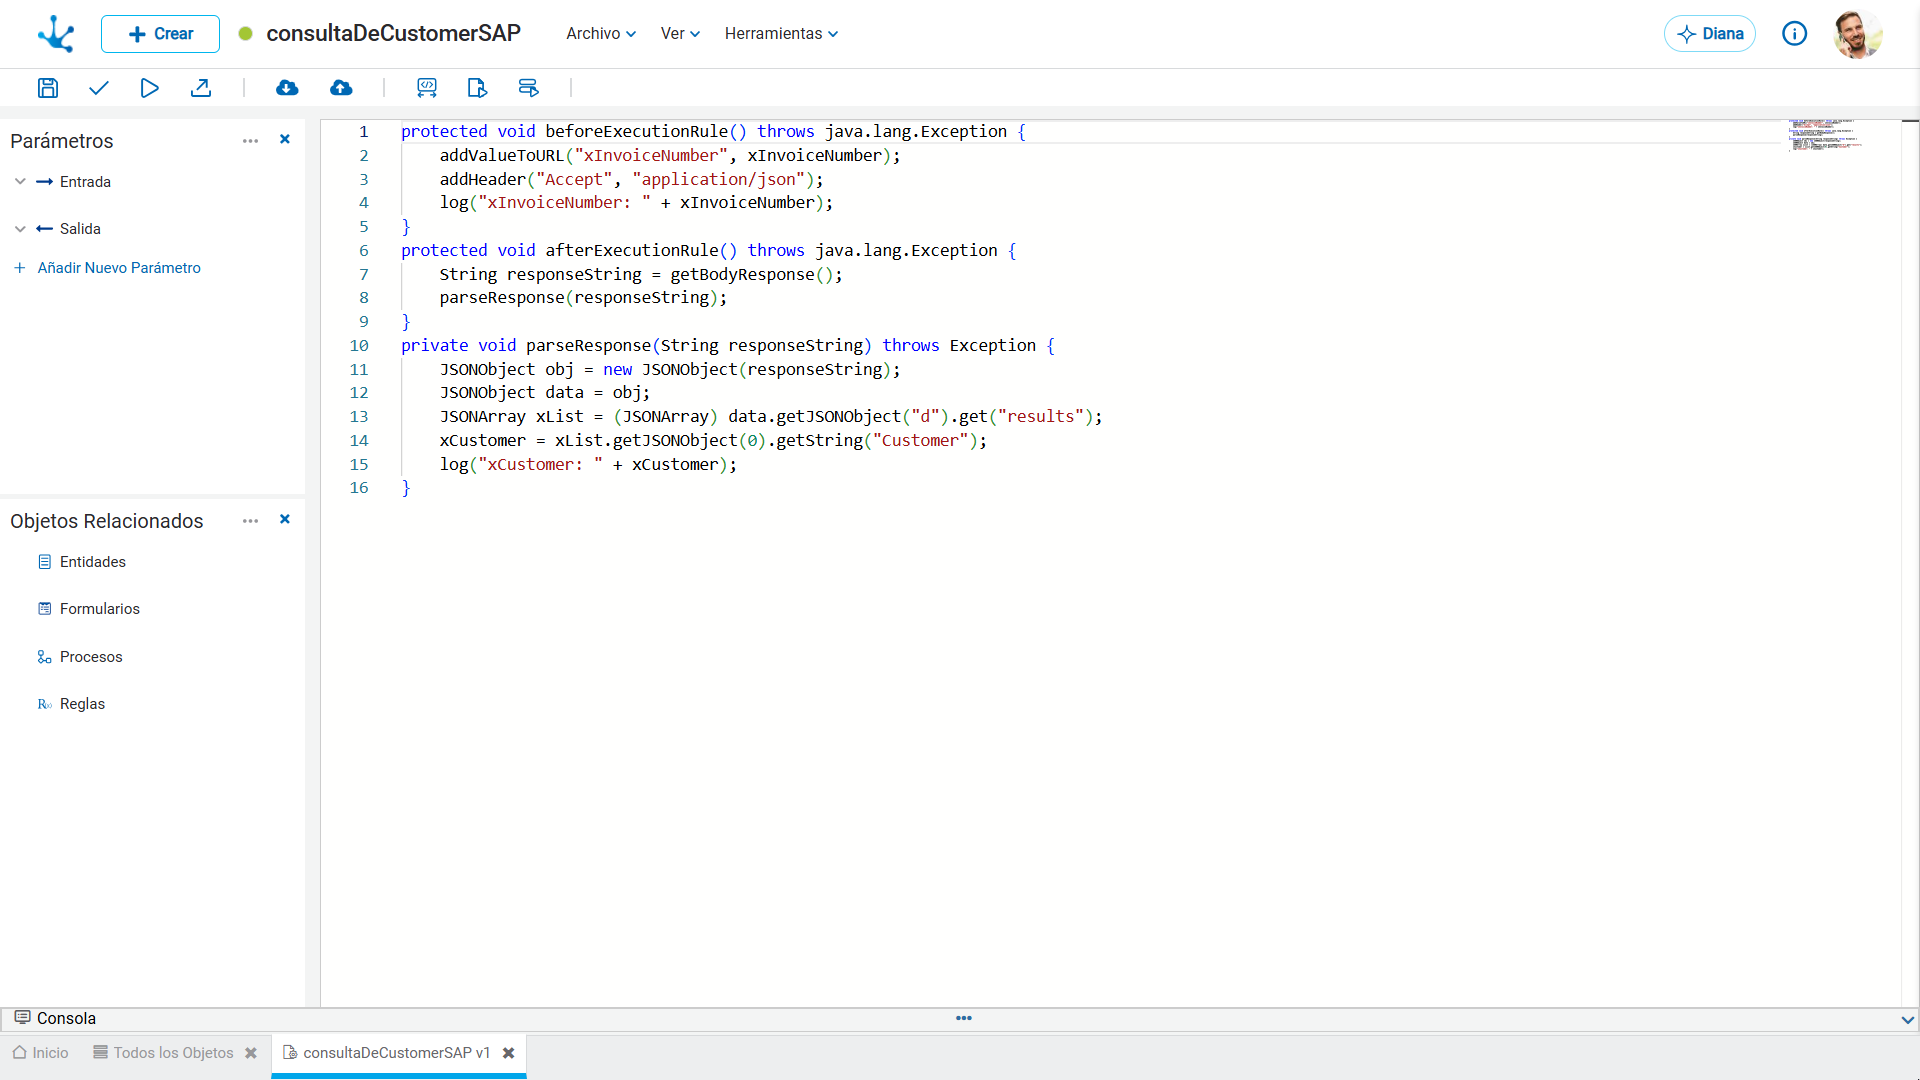
Task: Run the rule with play icon
Action: [149, 88]
